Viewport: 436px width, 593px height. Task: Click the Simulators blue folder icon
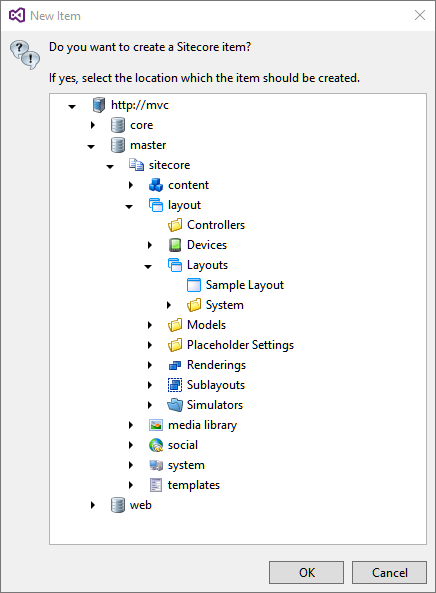tap(175, 405)
